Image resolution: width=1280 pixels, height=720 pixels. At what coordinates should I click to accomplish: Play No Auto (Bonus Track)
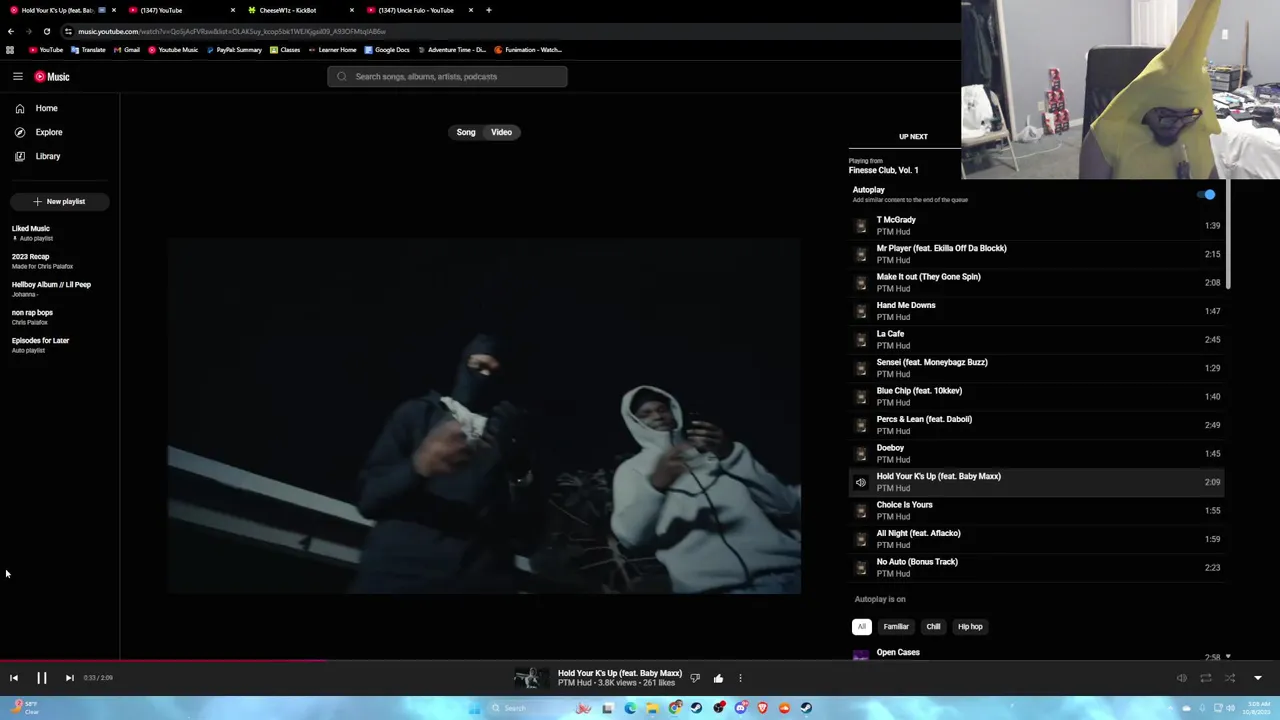point(1036,567)
